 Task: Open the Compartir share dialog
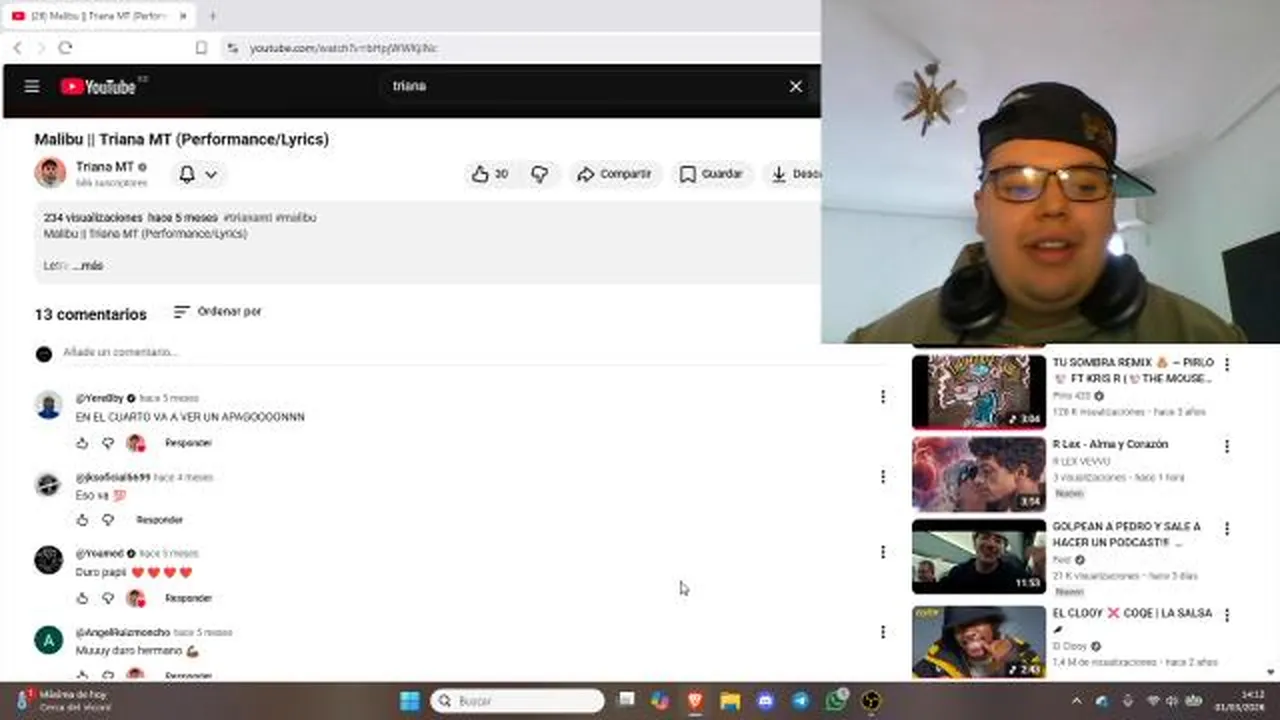tap(614, 174)
